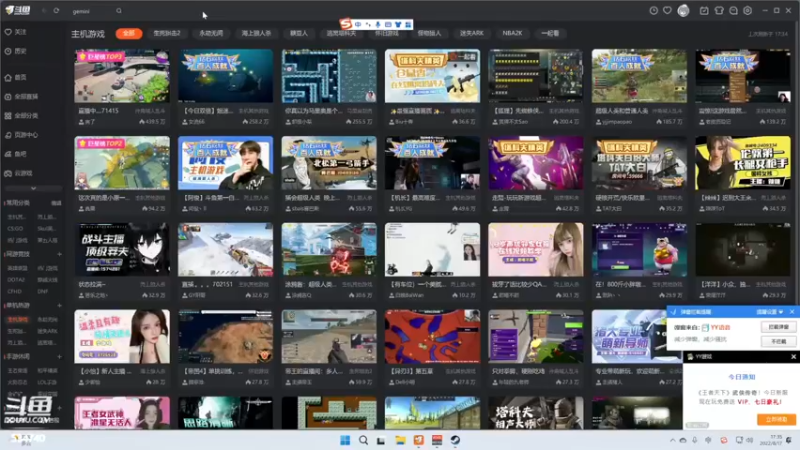This screenshot has height=450, width=800.
Task: Go to 首页 home in sidebar
Action: coord(15,78)
